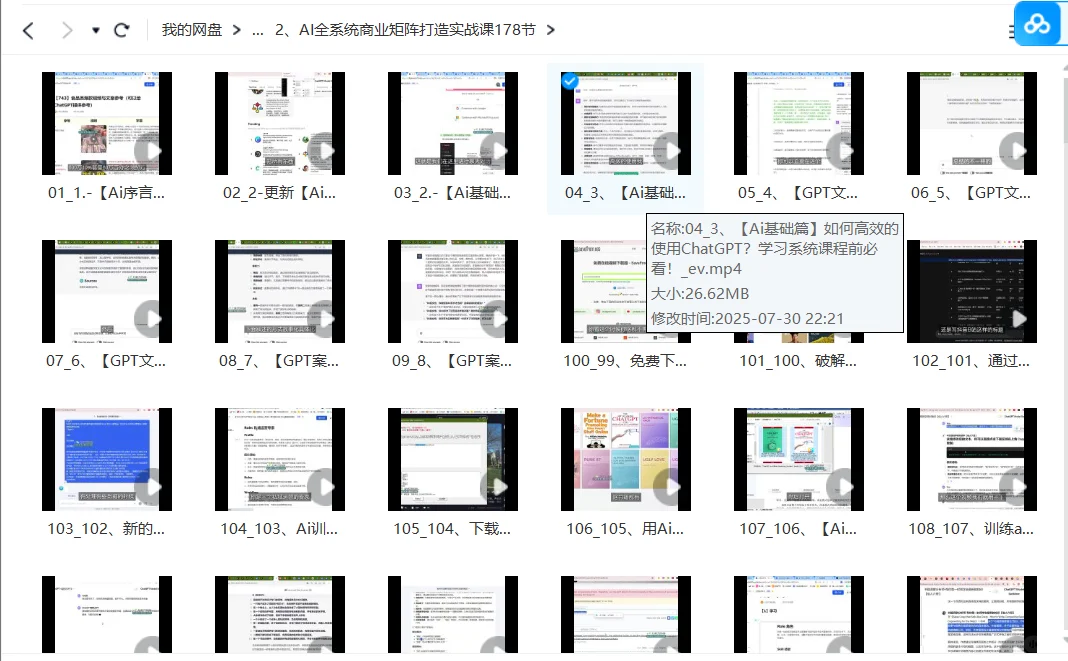Select the file name 03_2.-【Ai基础...
The height and width of the screenshot is (661, 1068).
(453, 193)
